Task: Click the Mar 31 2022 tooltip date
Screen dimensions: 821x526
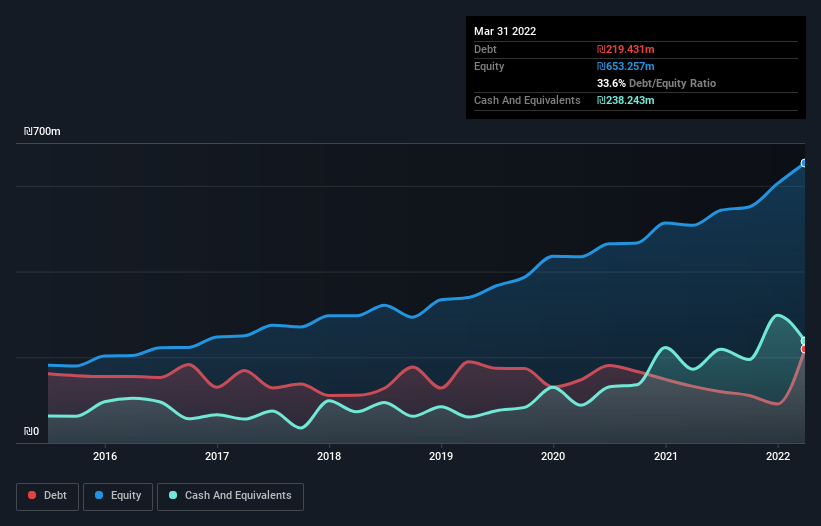Action: coord(505,31)
